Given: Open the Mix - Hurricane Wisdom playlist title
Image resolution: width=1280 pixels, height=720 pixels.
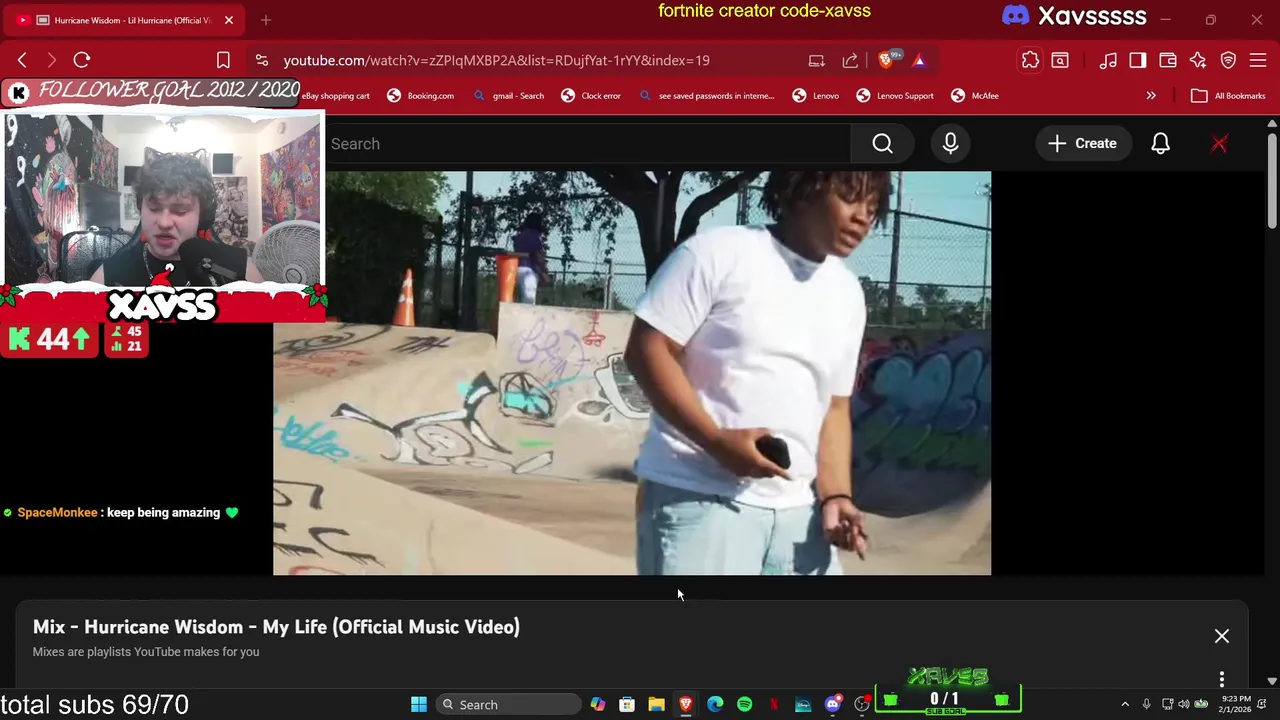Looking at the screenshot, I should click(x=276, y=627).
